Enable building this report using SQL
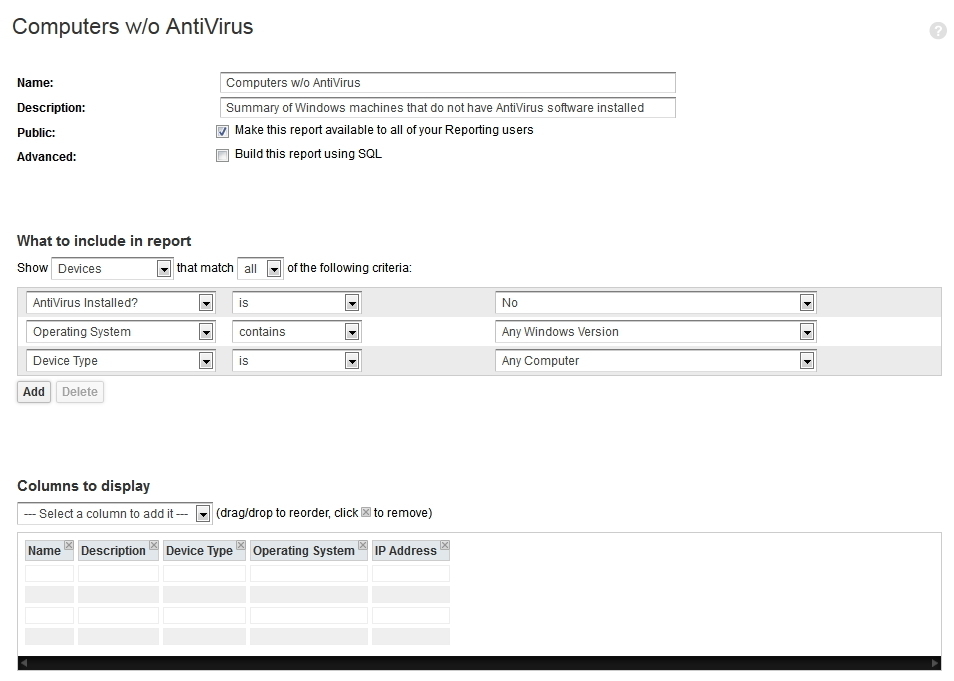 pyautogui.click(x=222, y=154)
